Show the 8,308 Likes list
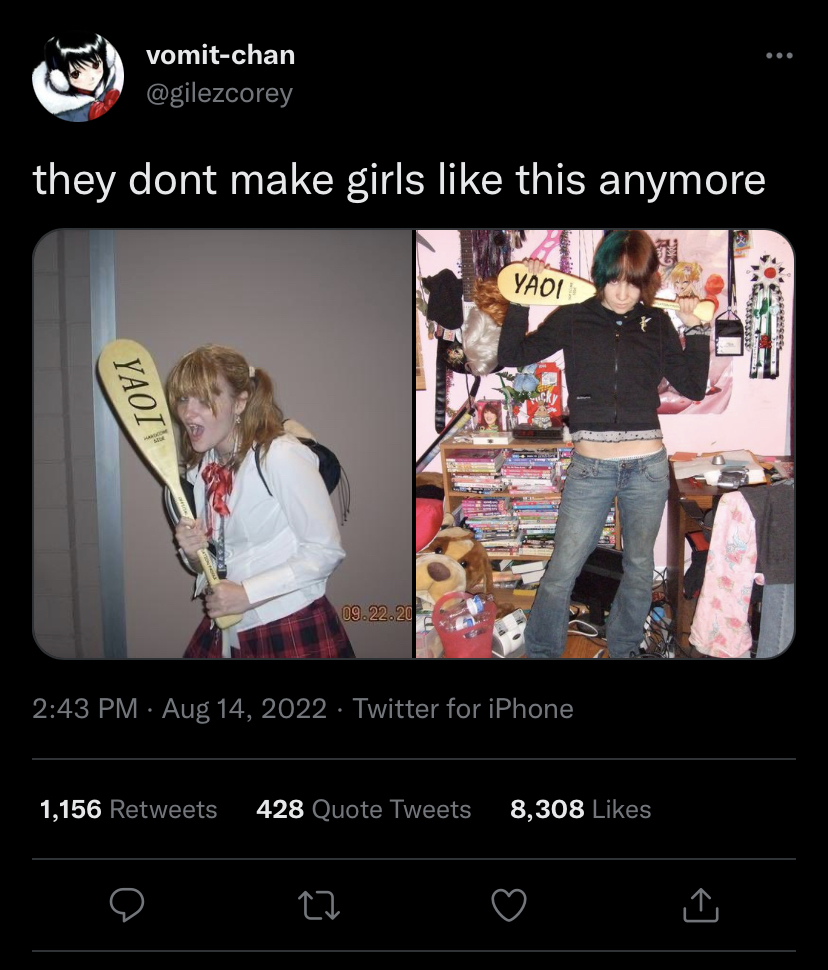 (x=580, y=809)
